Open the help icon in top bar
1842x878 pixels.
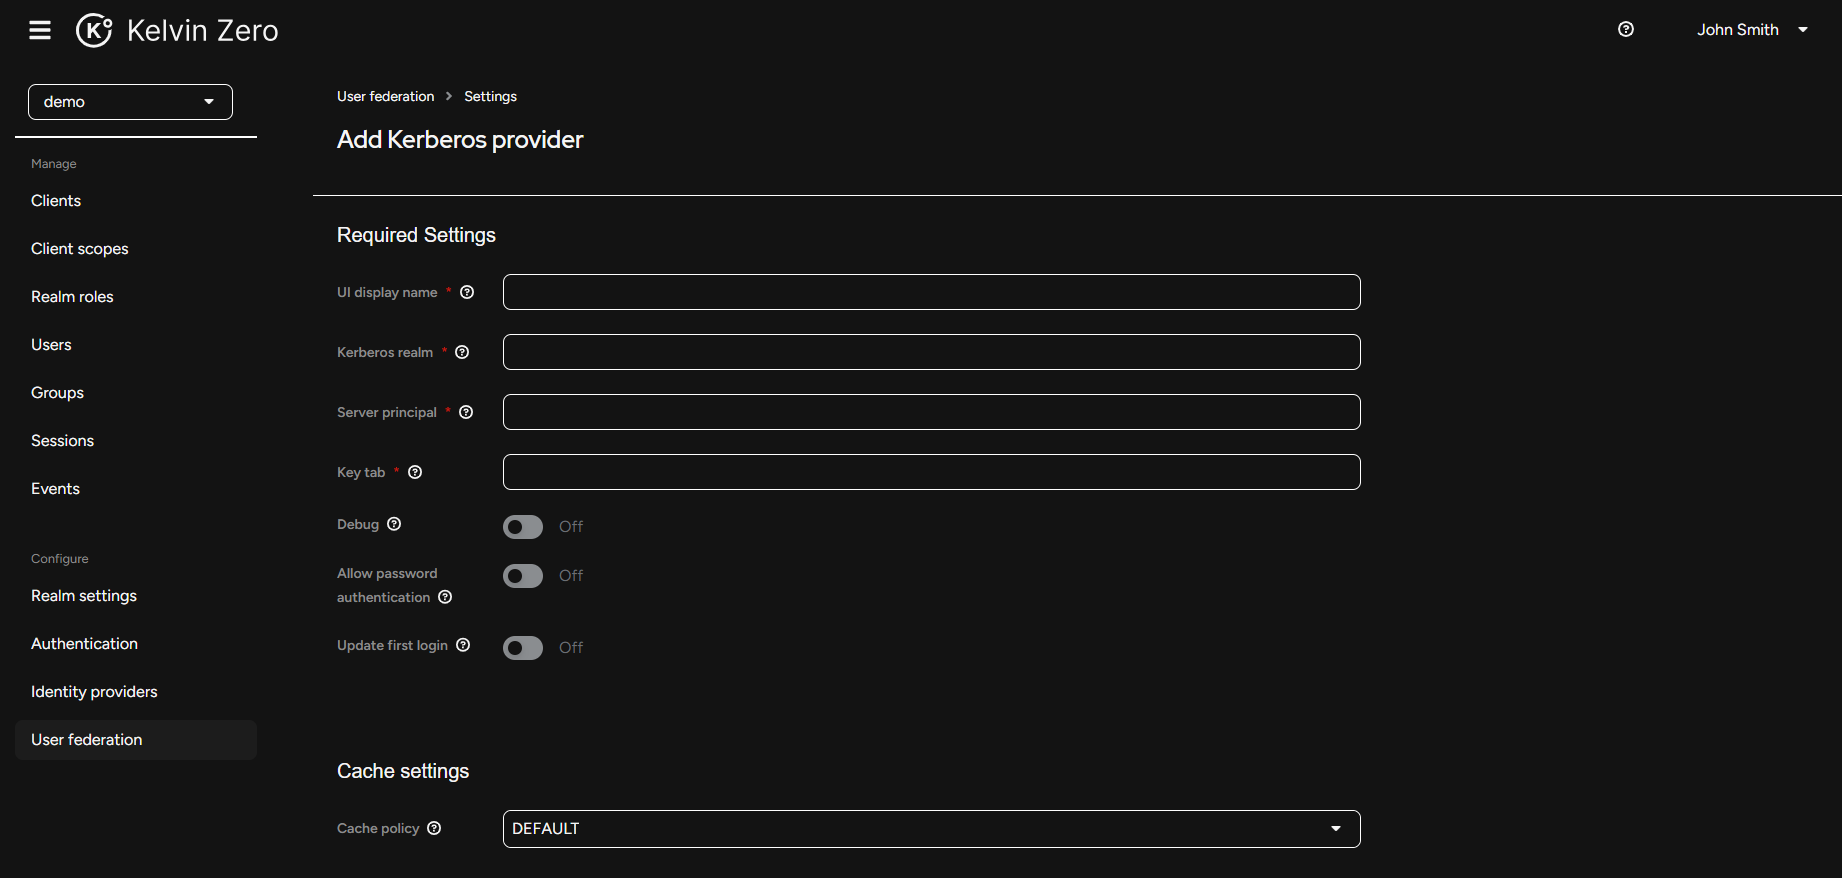click(x=1626, y=30)
